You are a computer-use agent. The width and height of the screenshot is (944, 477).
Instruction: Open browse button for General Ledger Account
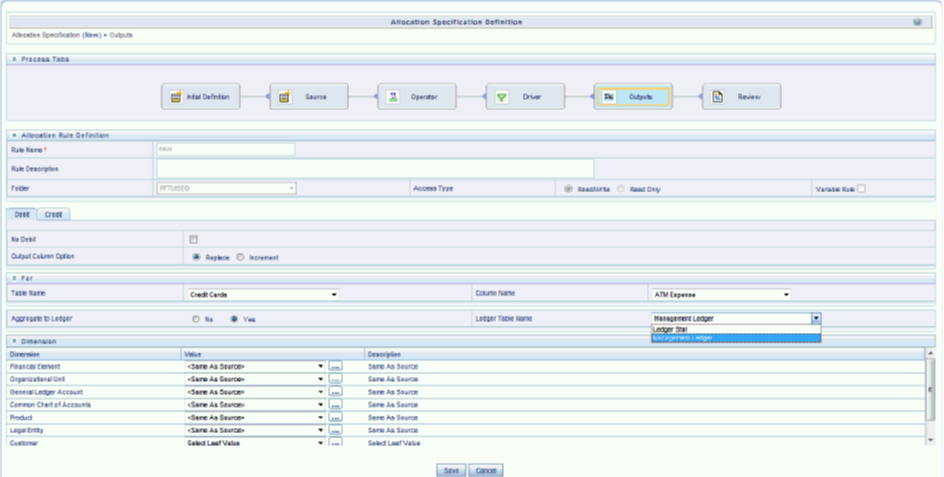click(335, 391)
